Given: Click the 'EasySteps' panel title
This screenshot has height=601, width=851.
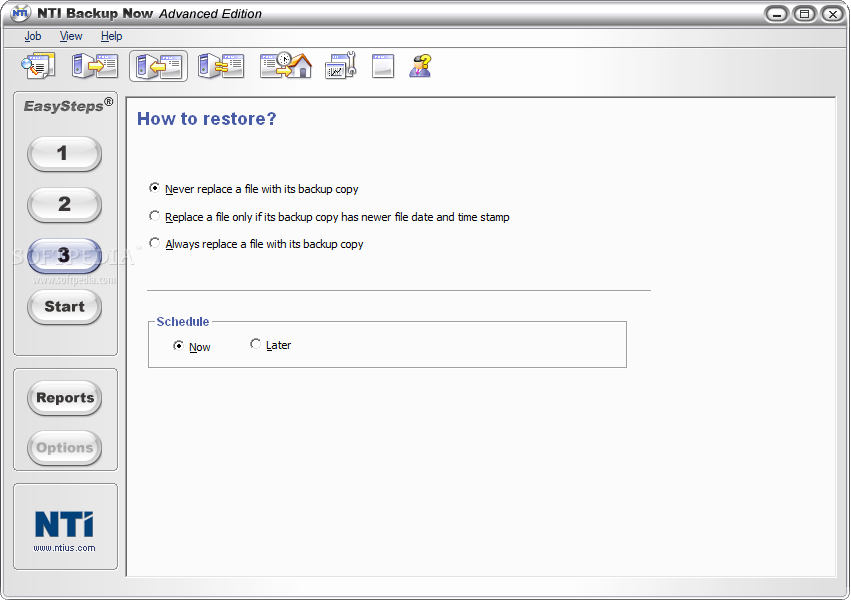Looking at the screenshot, I should 68,105.
